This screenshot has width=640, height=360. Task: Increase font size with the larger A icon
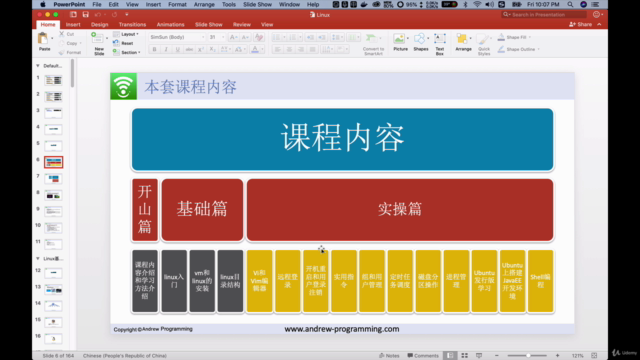pos(233,37)
